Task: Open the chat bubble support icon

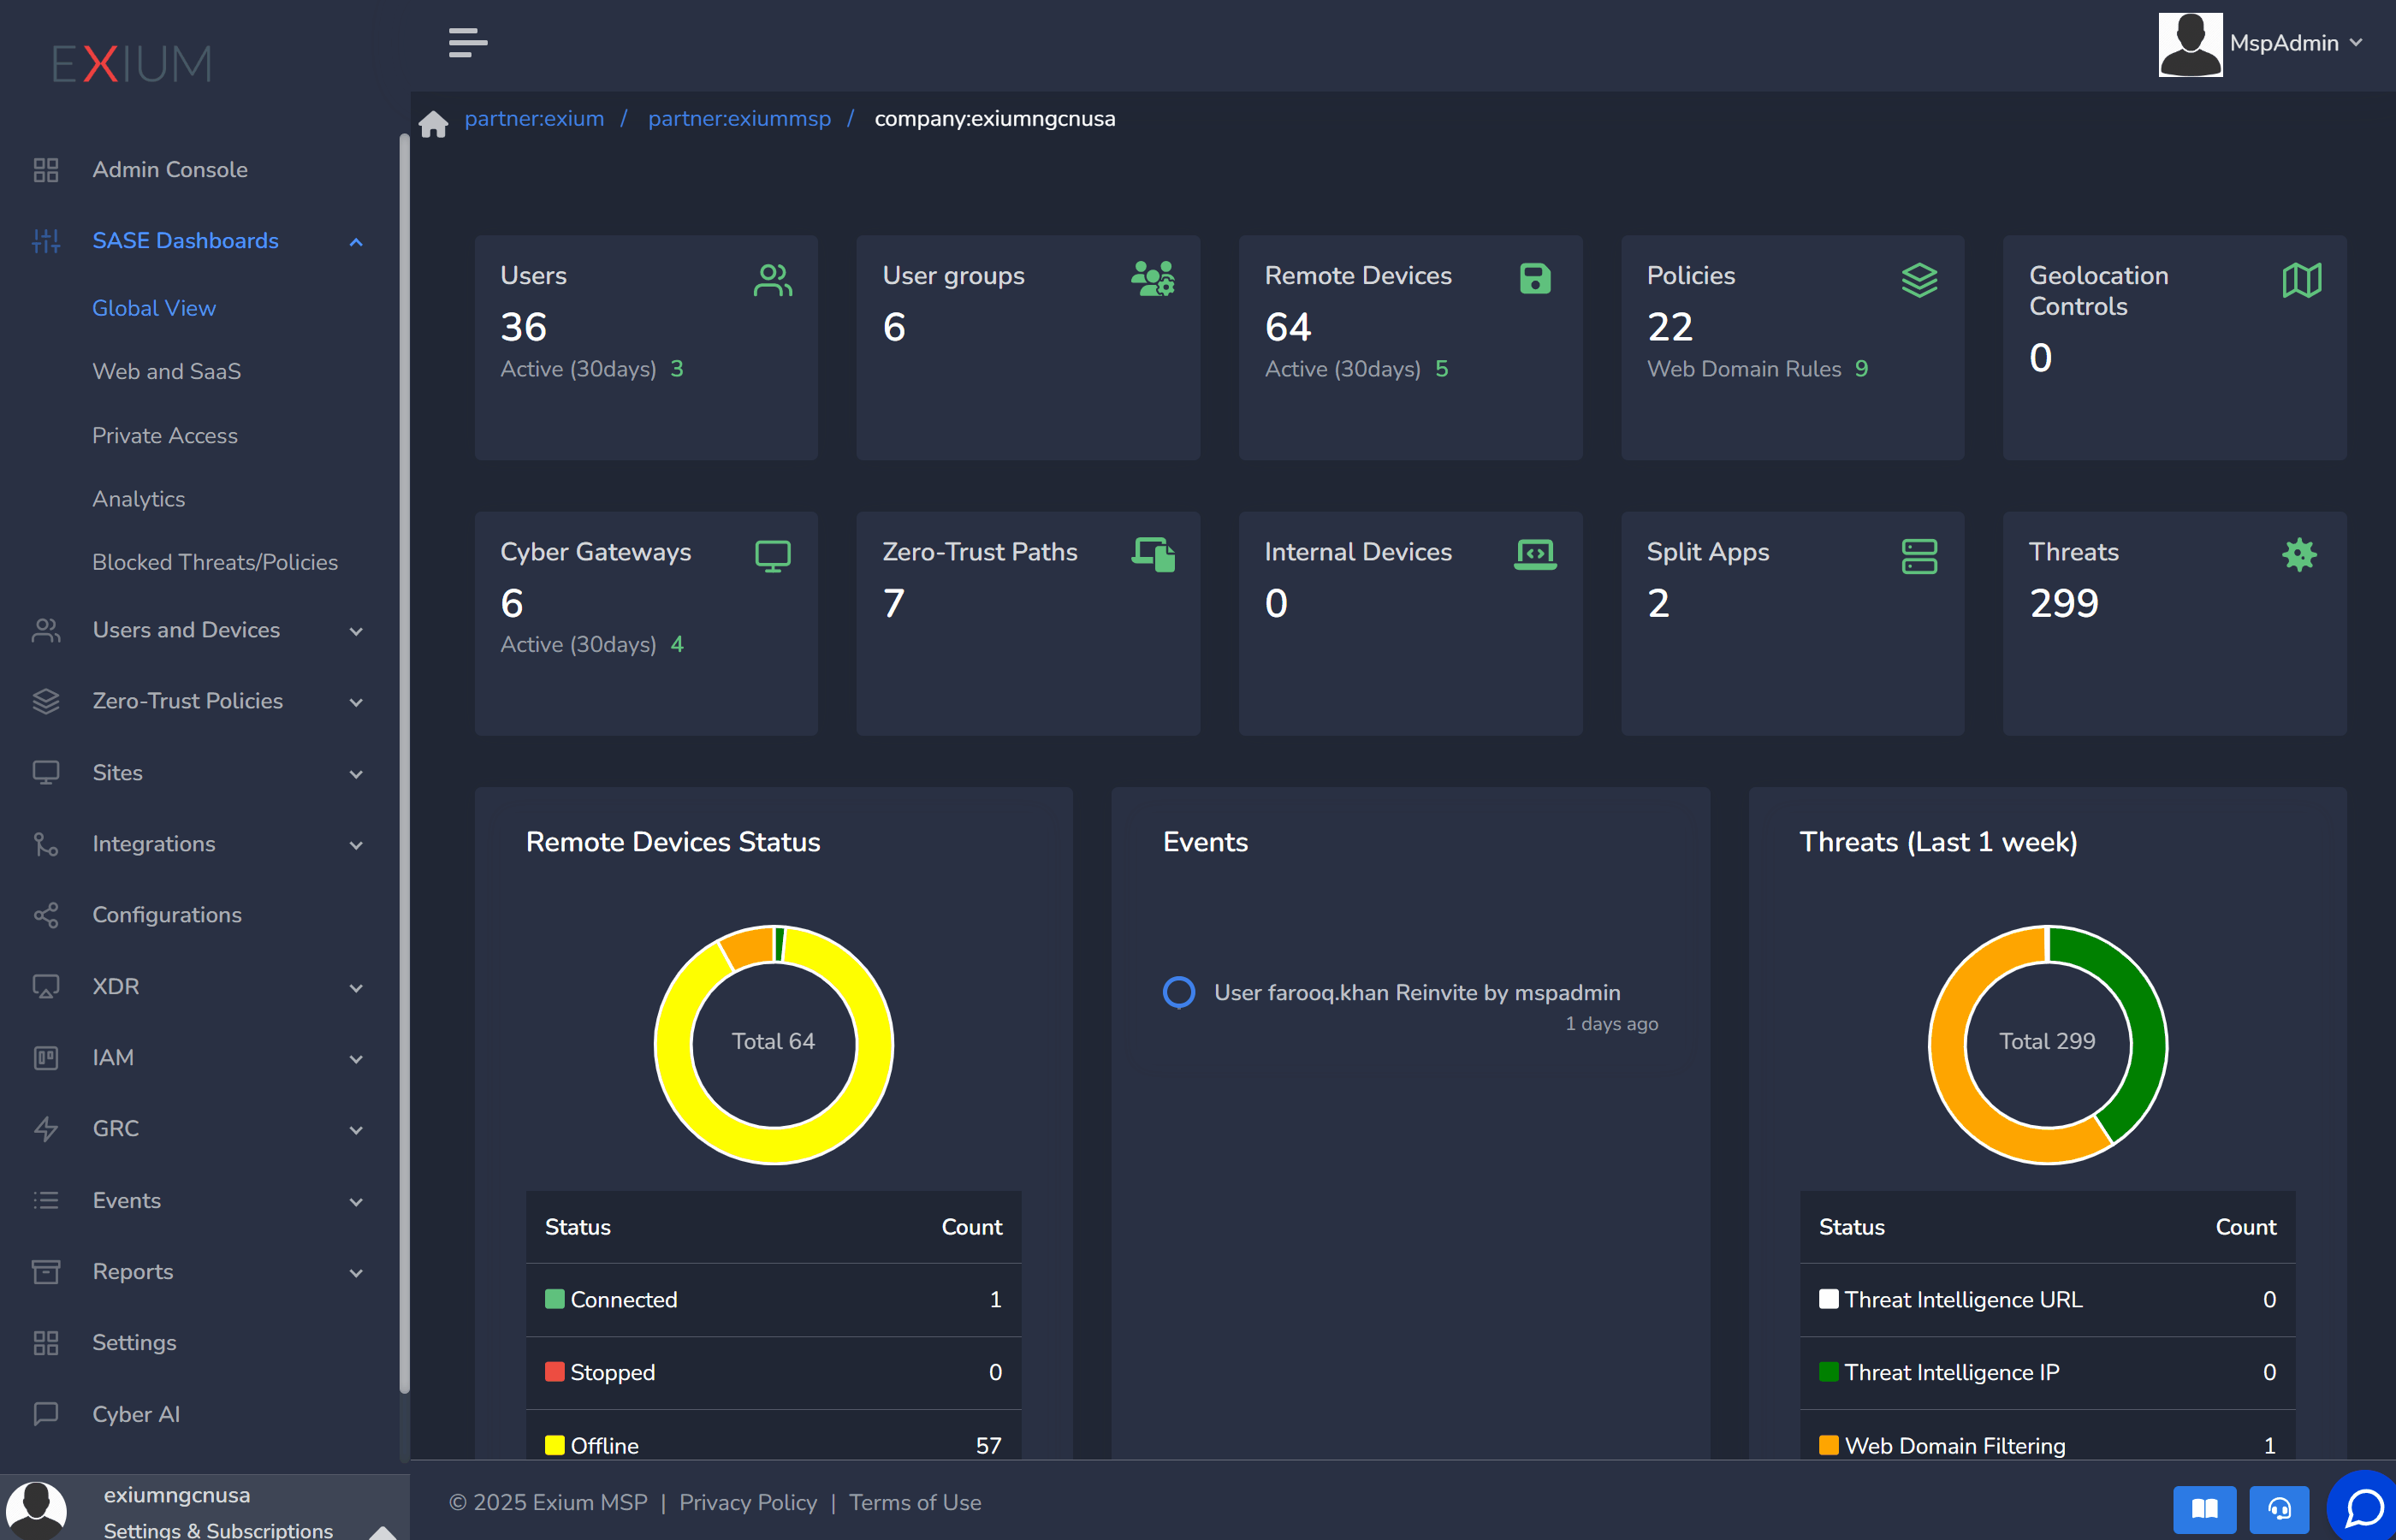Action: [x=2364, y=1507]
